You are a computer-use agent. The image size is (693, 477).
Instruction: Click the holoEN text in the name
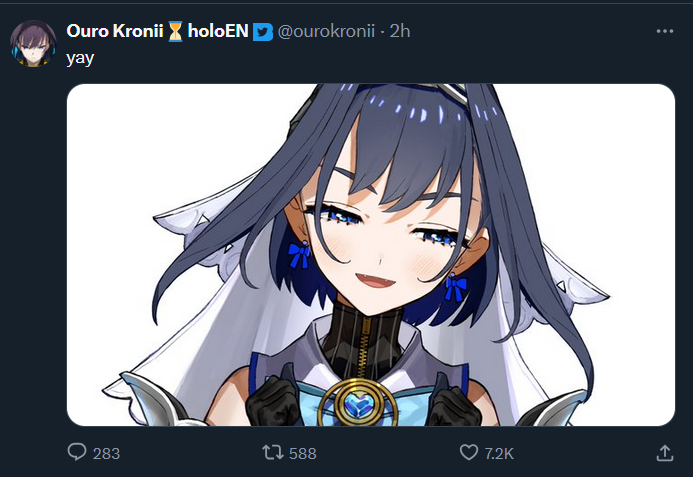(218, 31)
